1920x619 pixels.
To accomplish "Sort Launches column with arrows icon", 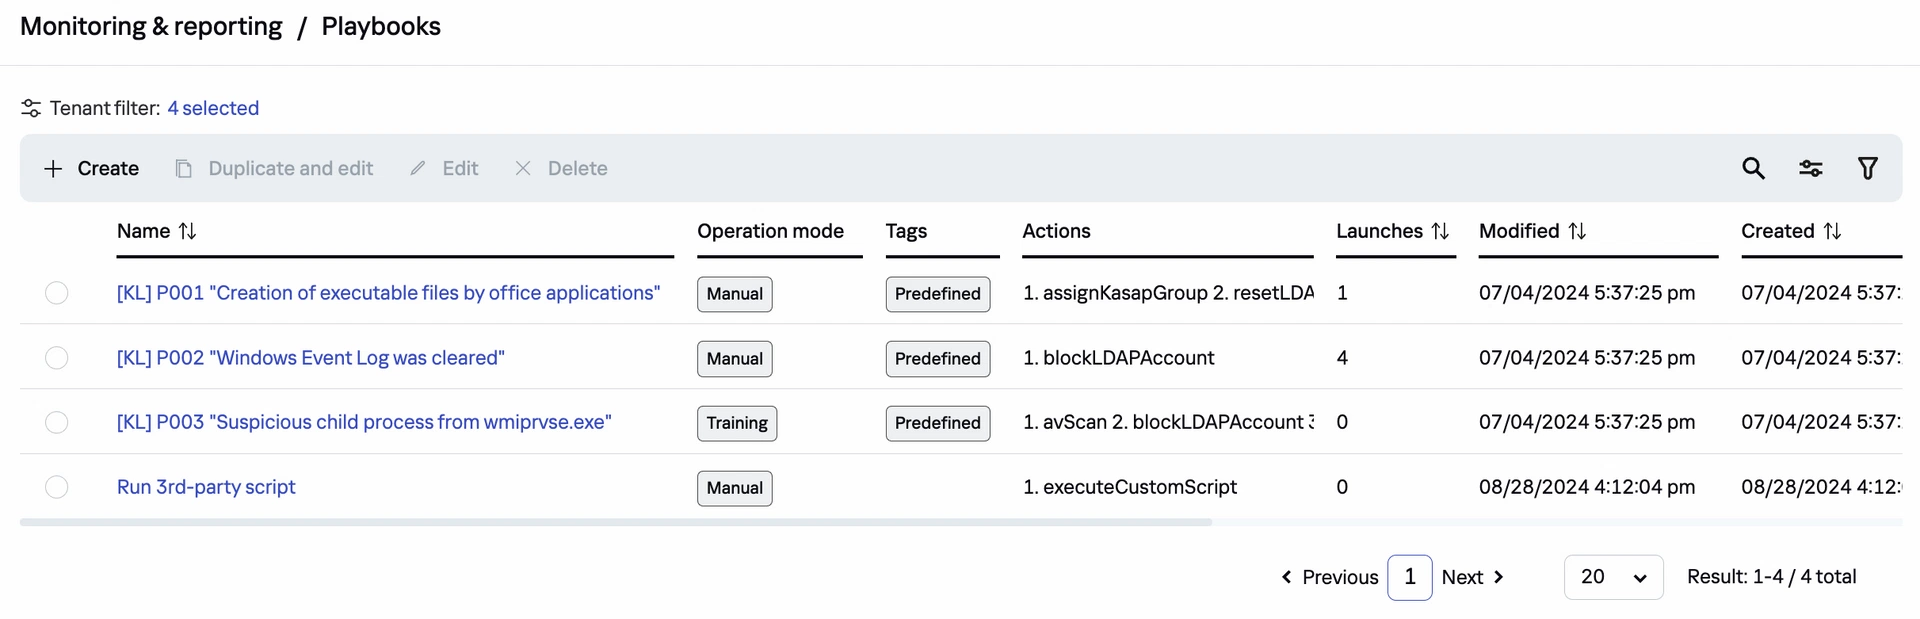I will tap(1440, 231).
